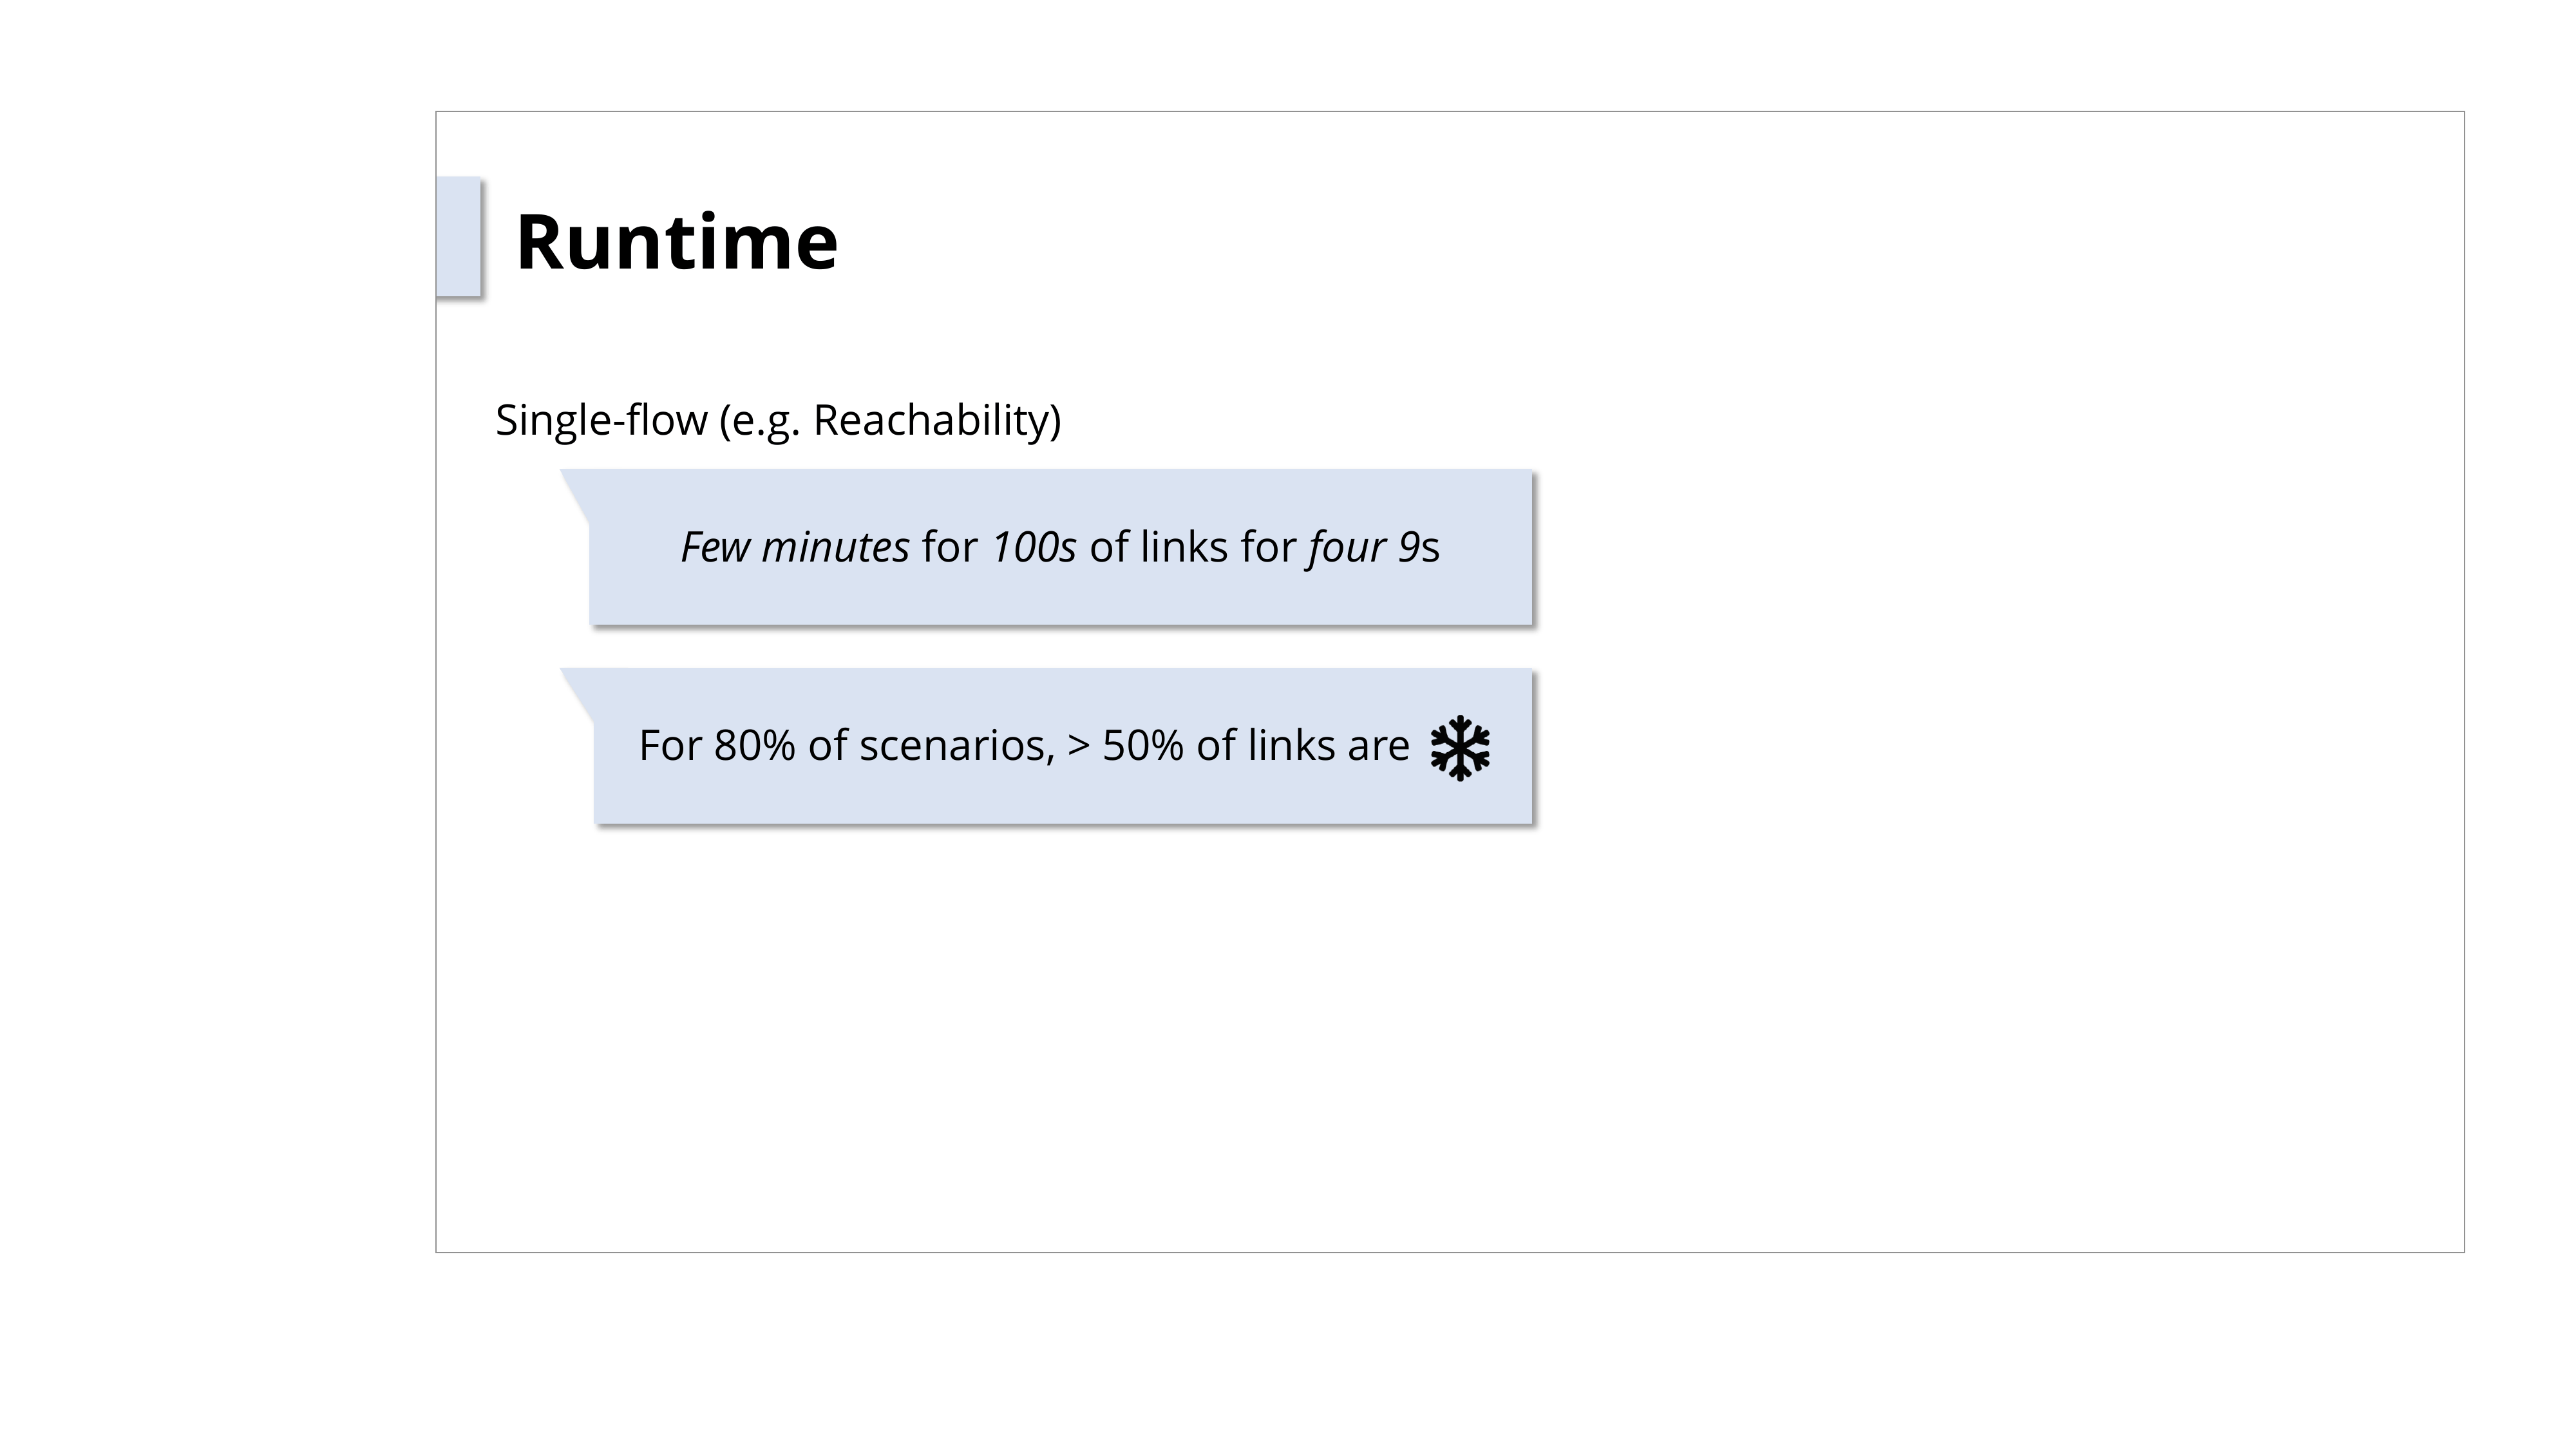Select the italic word "minutes"

[835, 548]
